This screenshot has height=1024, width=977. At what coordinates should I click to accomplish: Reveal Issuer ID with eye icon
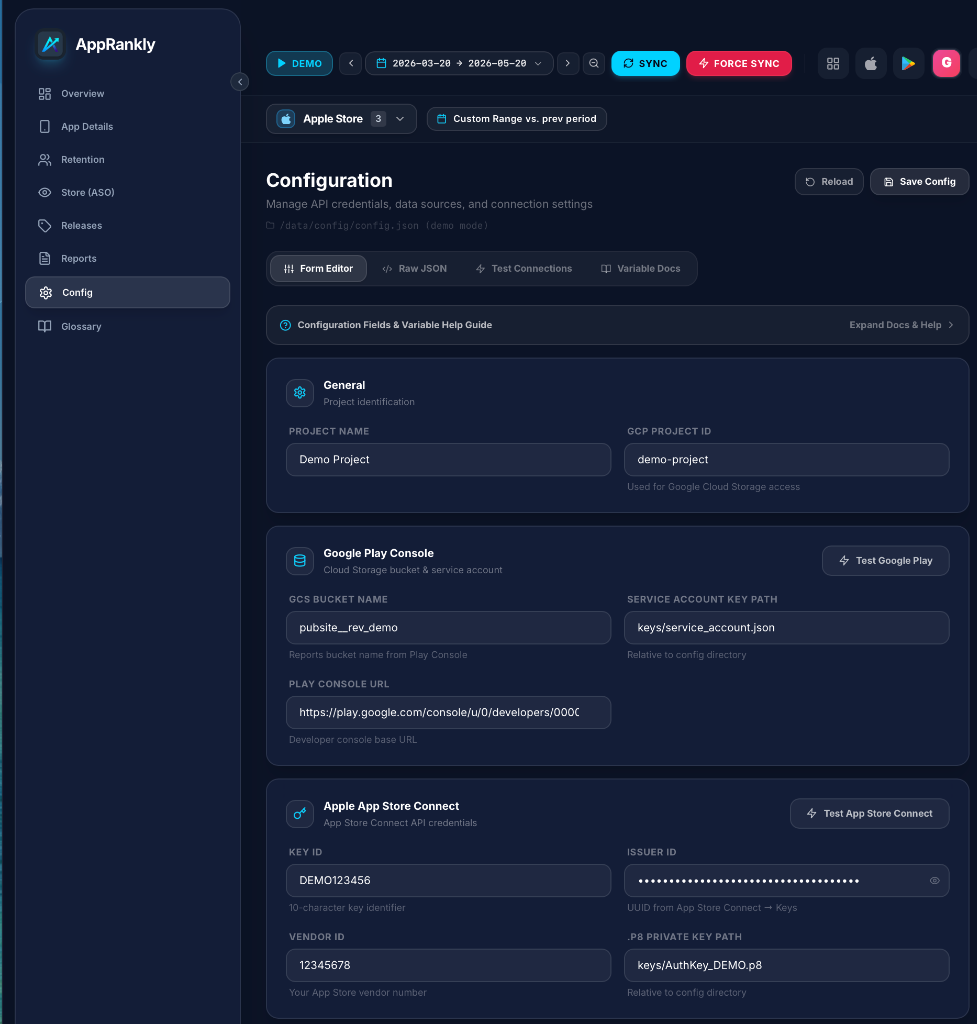(935, 880)
